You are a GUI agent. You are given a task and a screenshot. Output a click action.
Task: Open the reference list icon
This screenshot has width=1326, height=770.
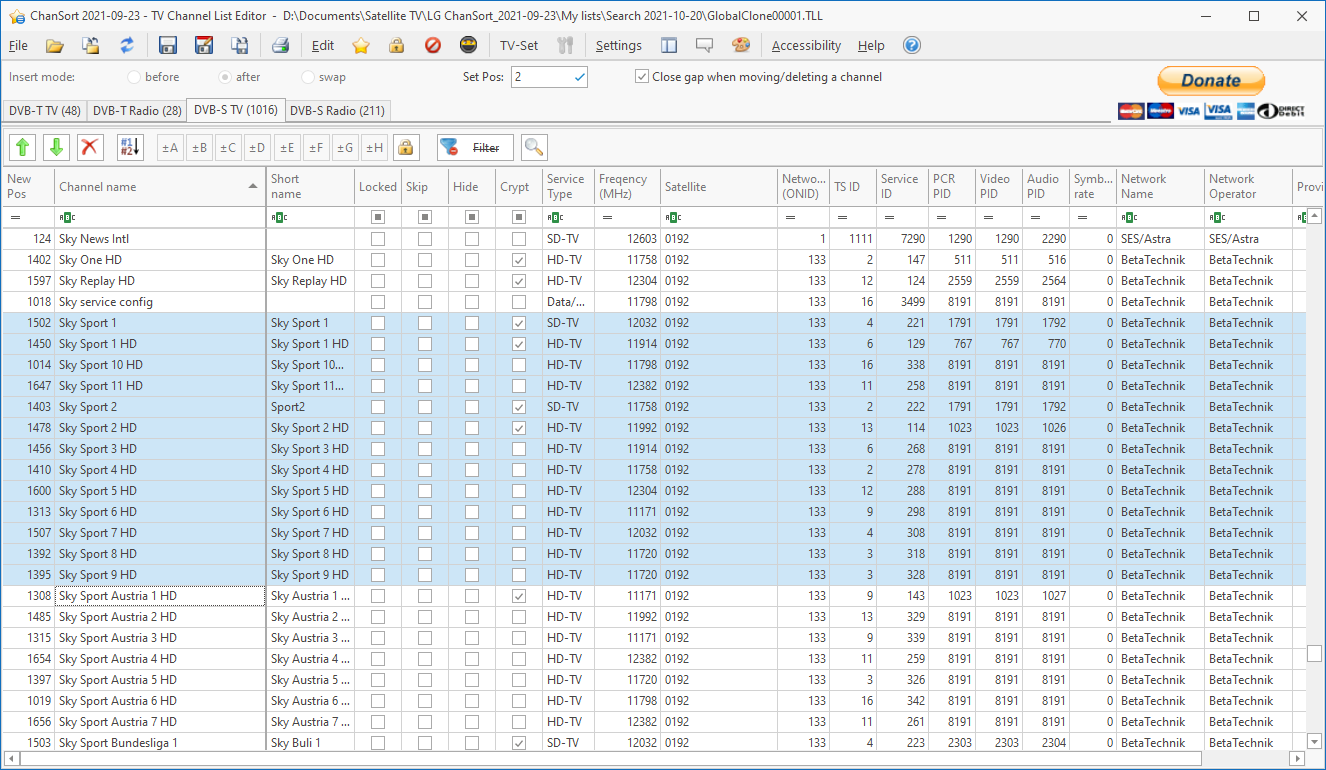(x=90, y=45)
